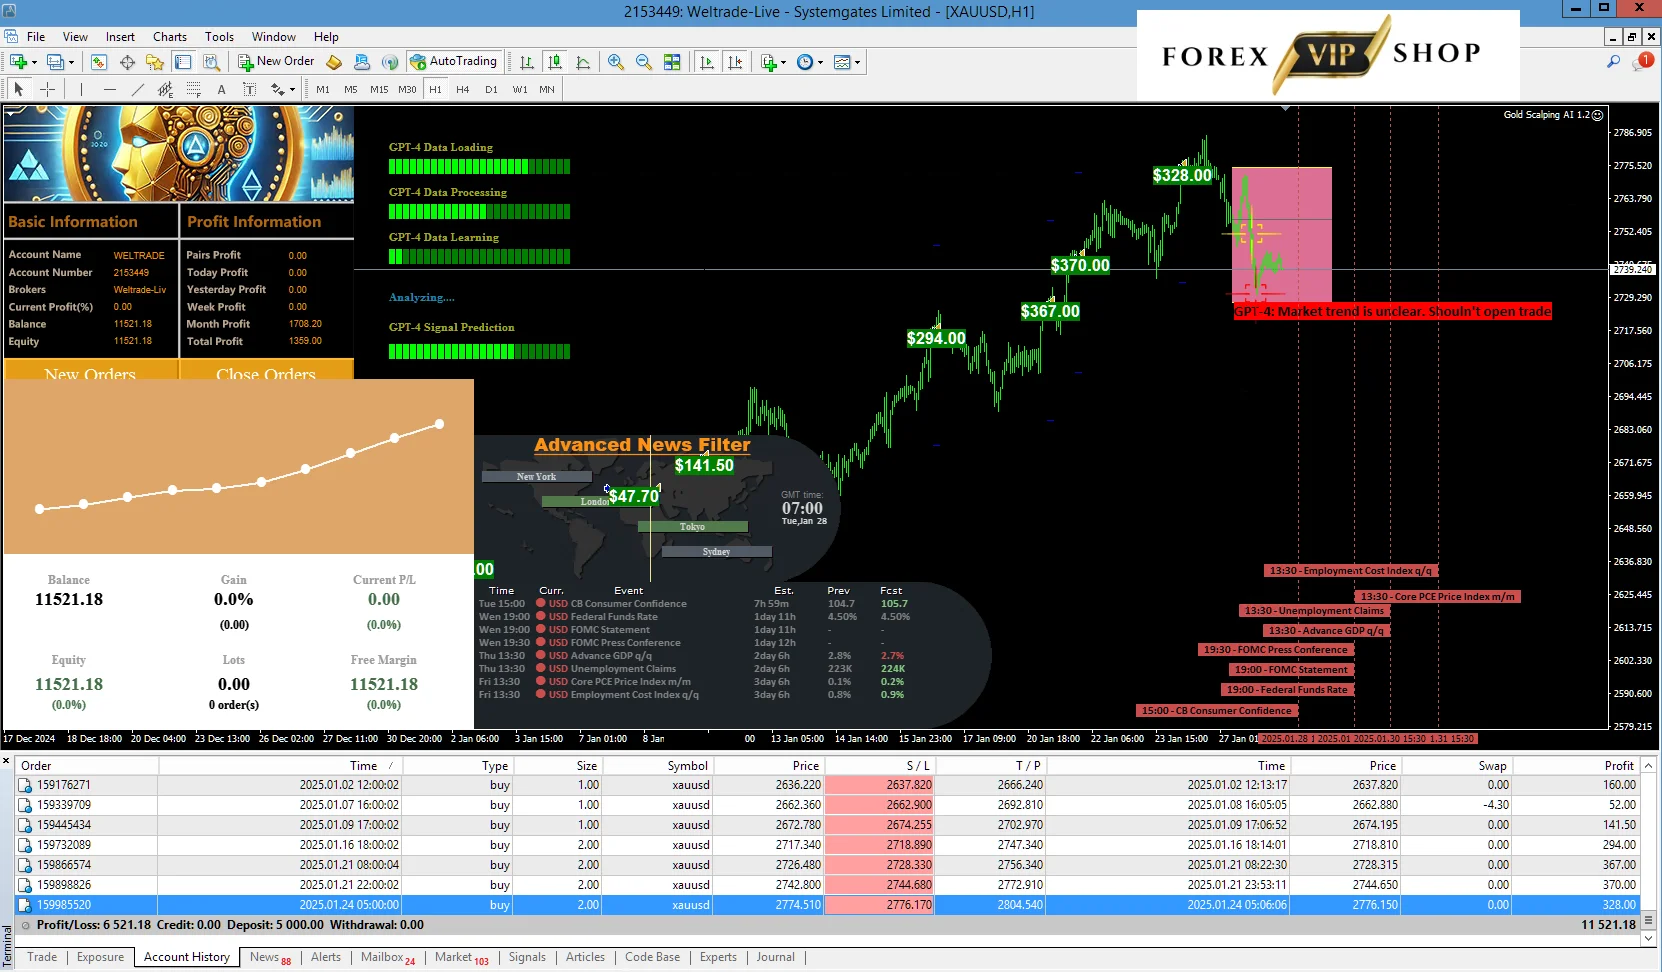Select the Equidistant Channel tool
This screenshot has height=972, width=1662.
point(165,89)
